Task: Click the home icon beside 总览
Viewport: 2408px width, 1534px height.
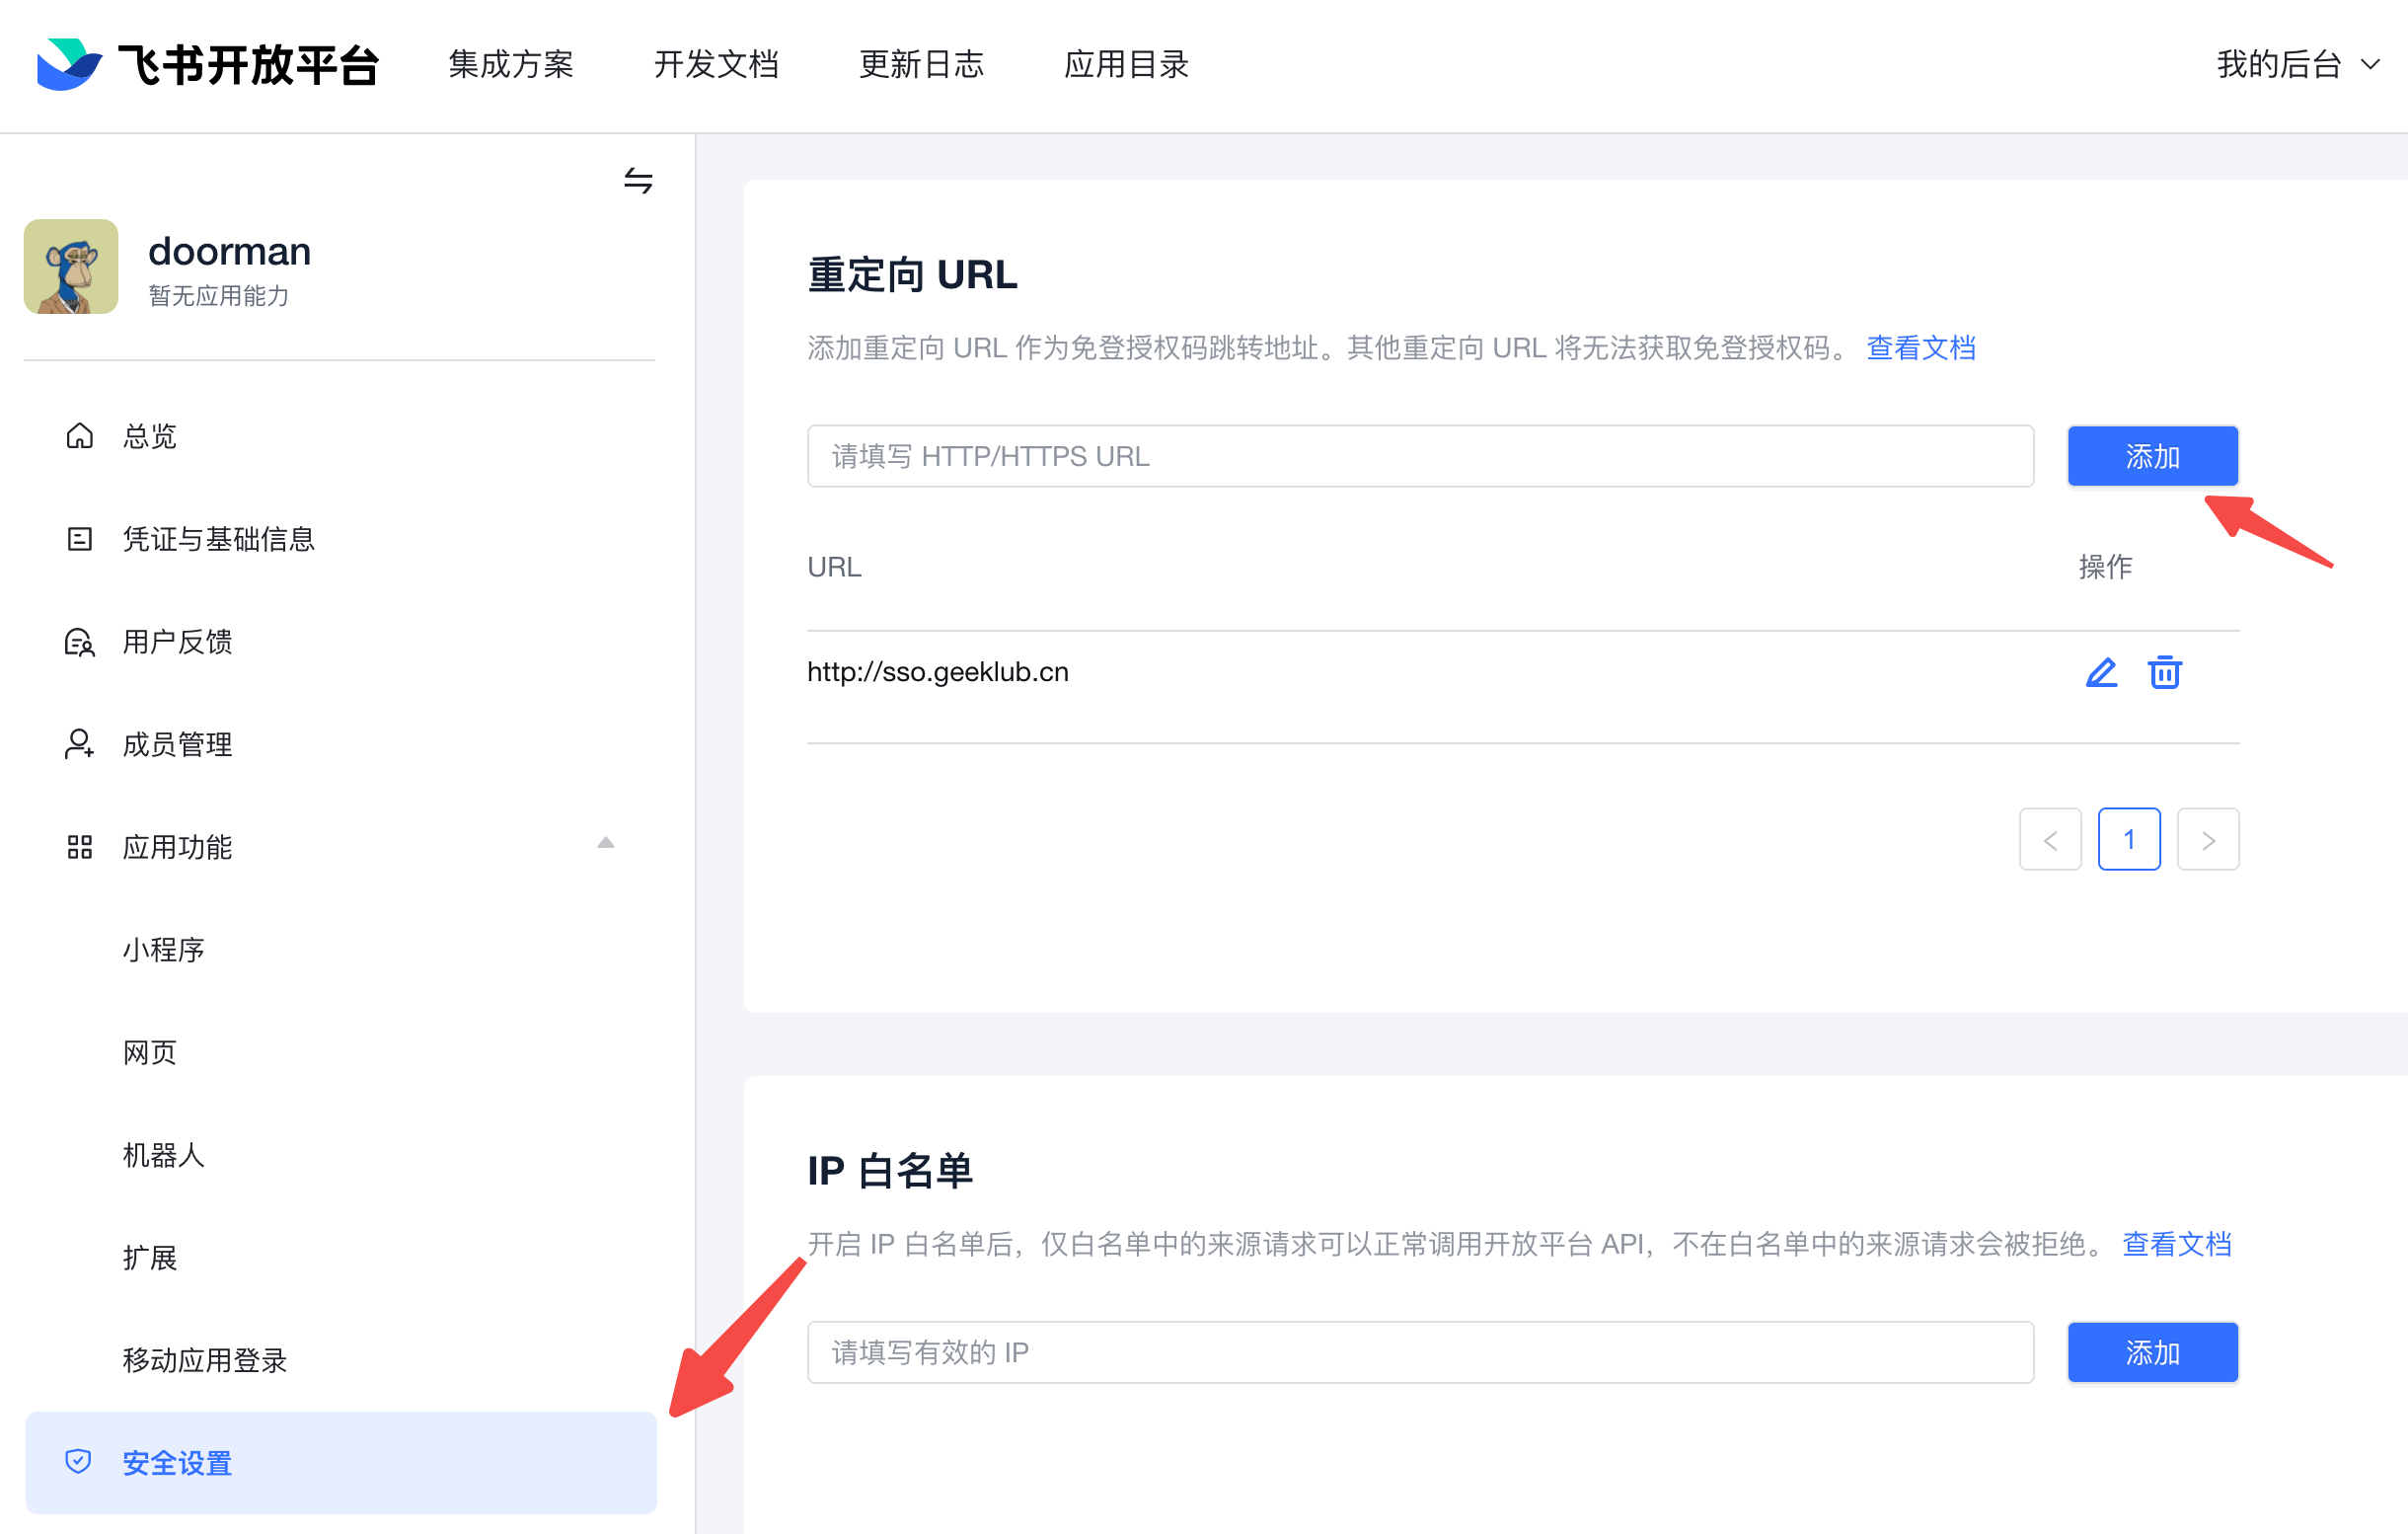Action: coord(79,436)
